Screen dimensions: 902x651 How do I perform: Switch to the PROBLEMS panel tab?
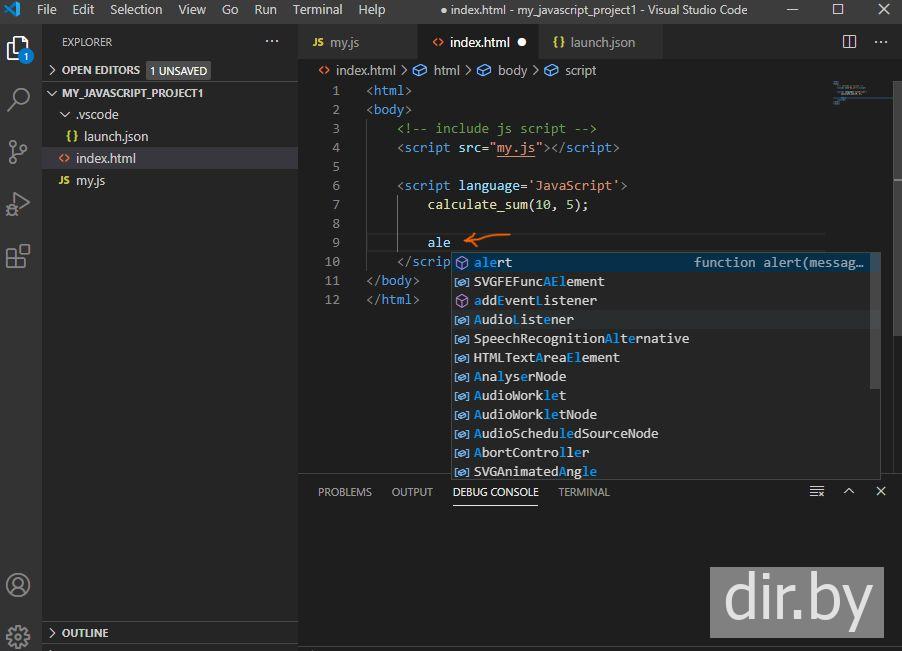[344, 492]
